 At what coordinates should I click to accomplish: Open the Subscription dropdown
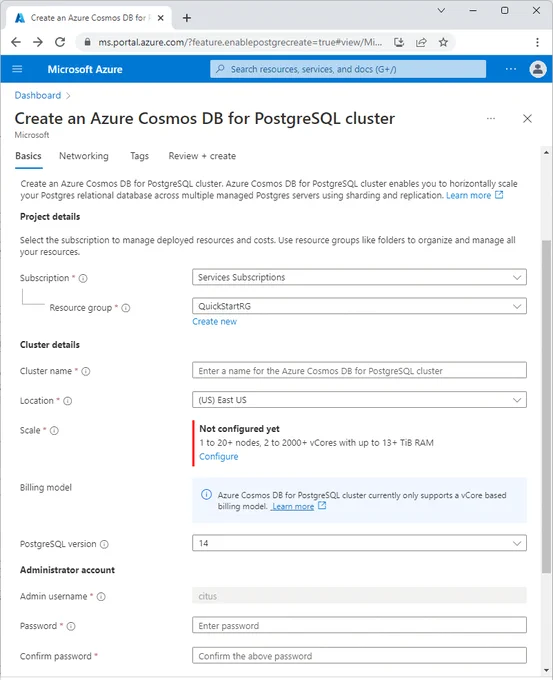click(359, 277)
